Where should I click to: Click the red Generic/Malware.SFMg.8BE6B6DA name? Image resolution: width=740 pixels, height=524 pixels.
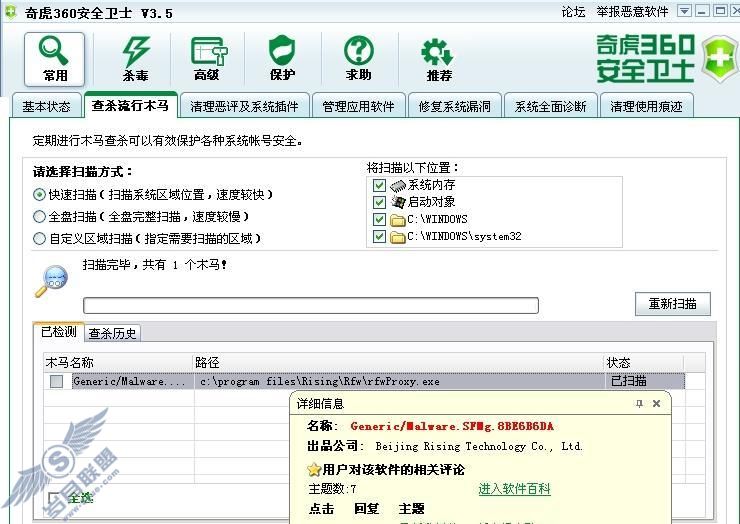tap(452, 426)
